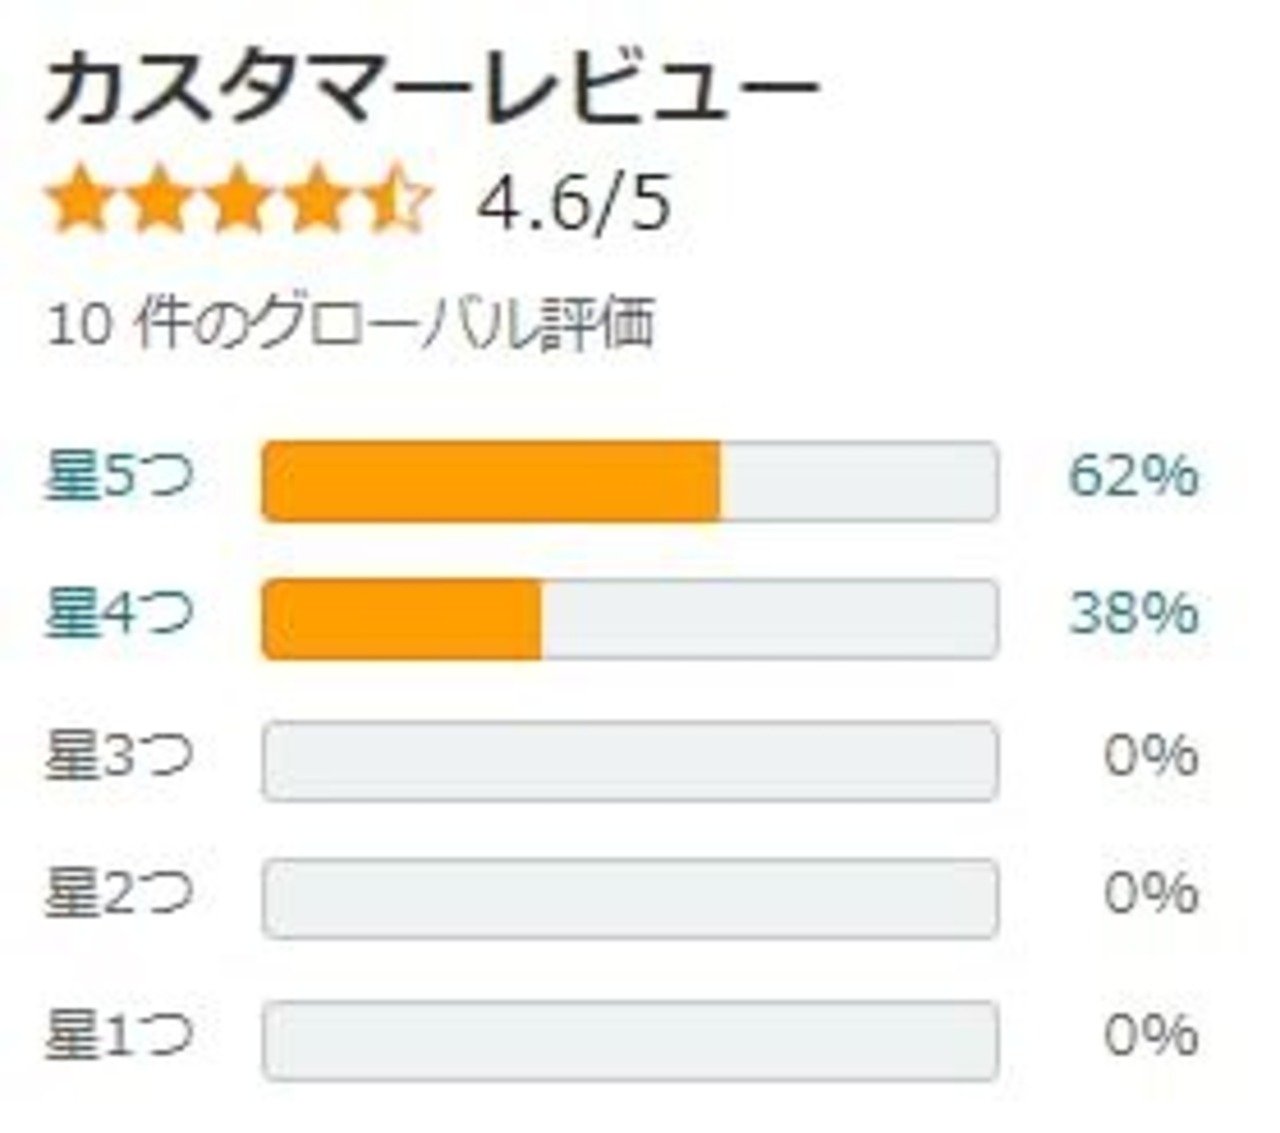Click the 星2つ row label

coord(118,895)
